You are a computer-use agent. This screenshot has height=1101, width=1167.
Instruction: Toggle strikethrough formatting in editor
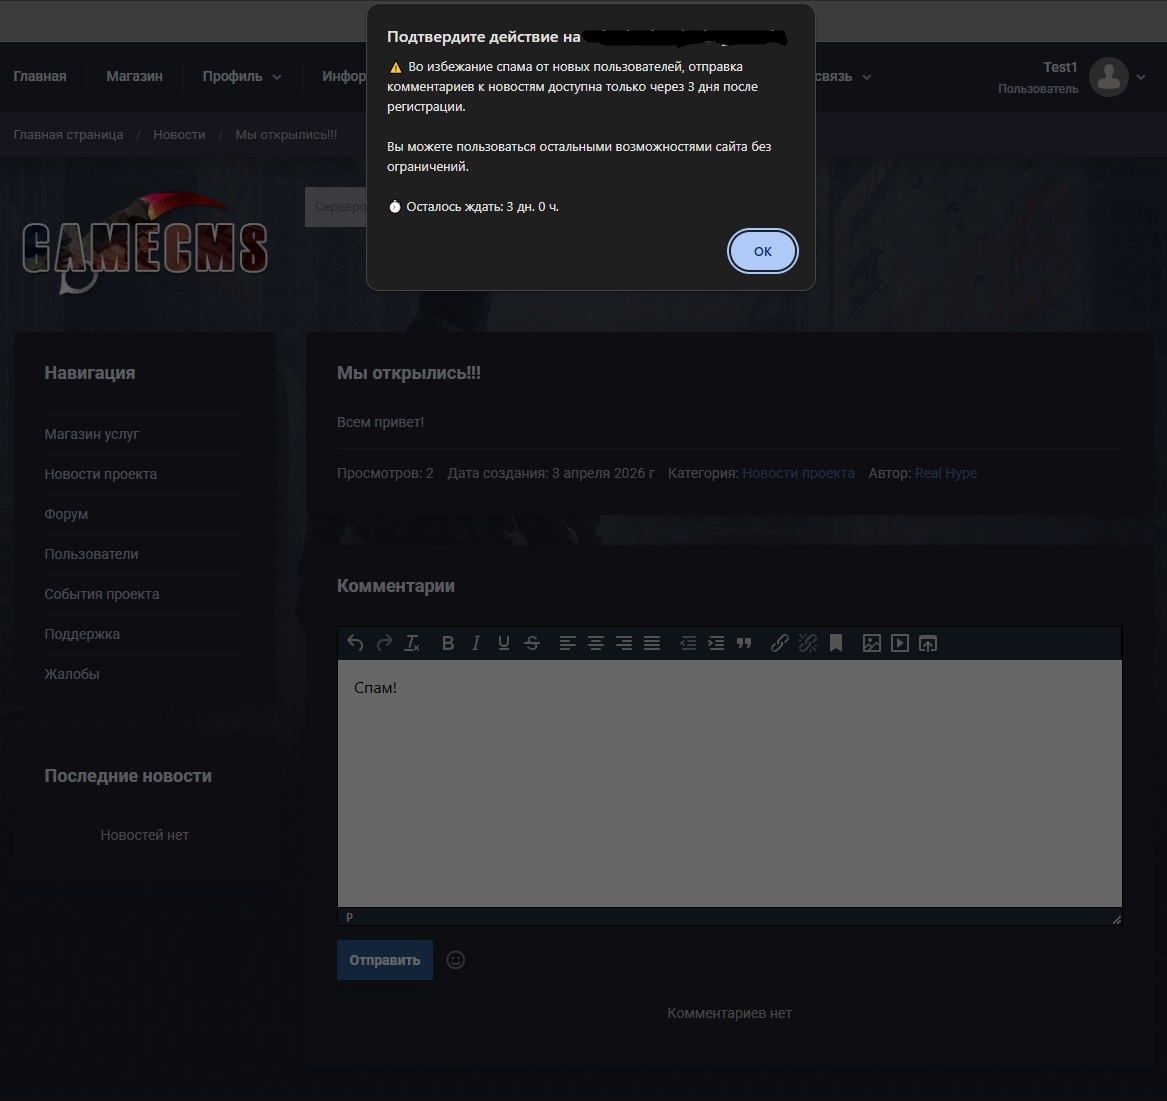(532, 643)
